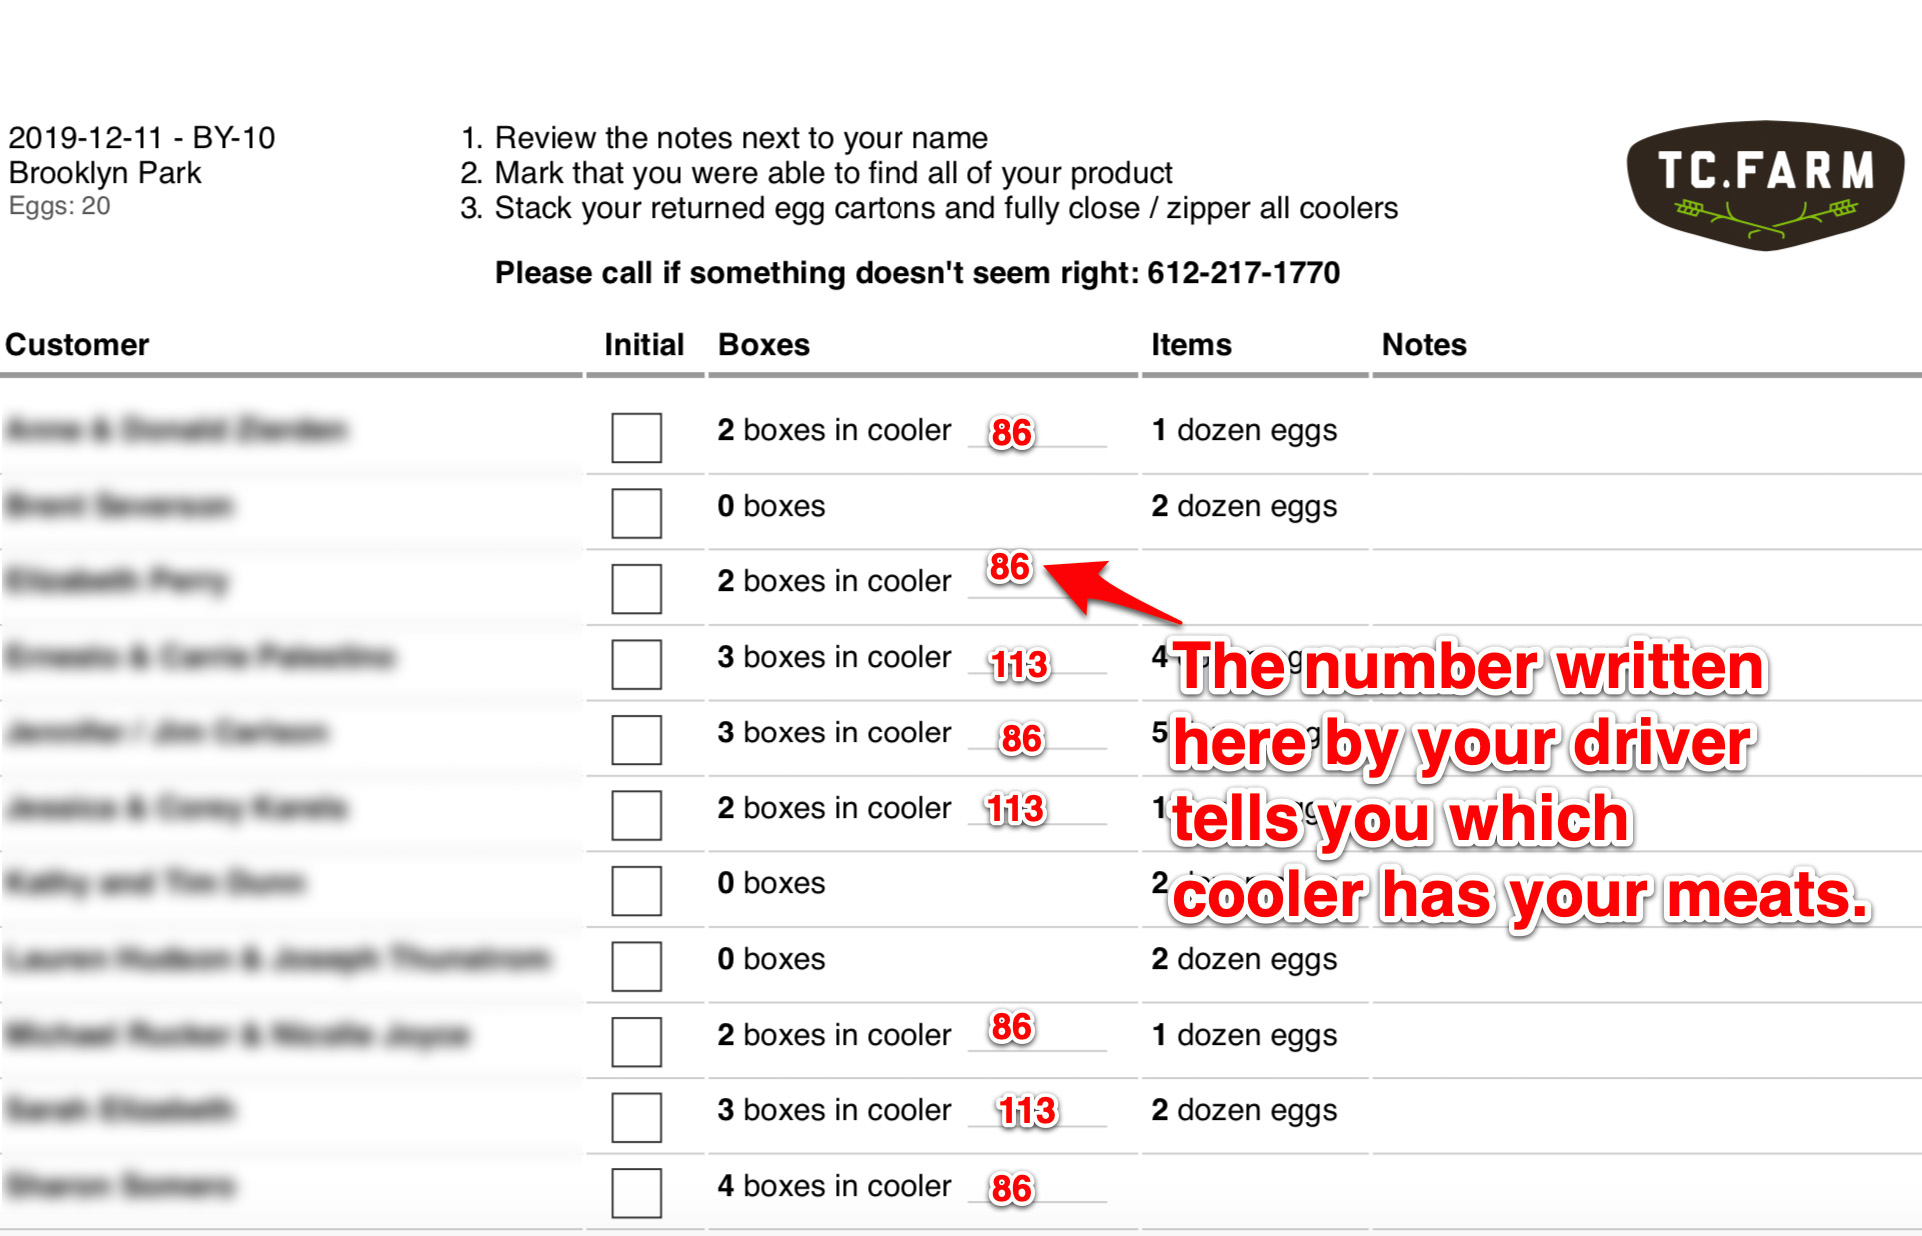This screenshot has height=1236, width=1922.
Task: Tick the checkbox in the first customer row
Action: pos(637,437)
